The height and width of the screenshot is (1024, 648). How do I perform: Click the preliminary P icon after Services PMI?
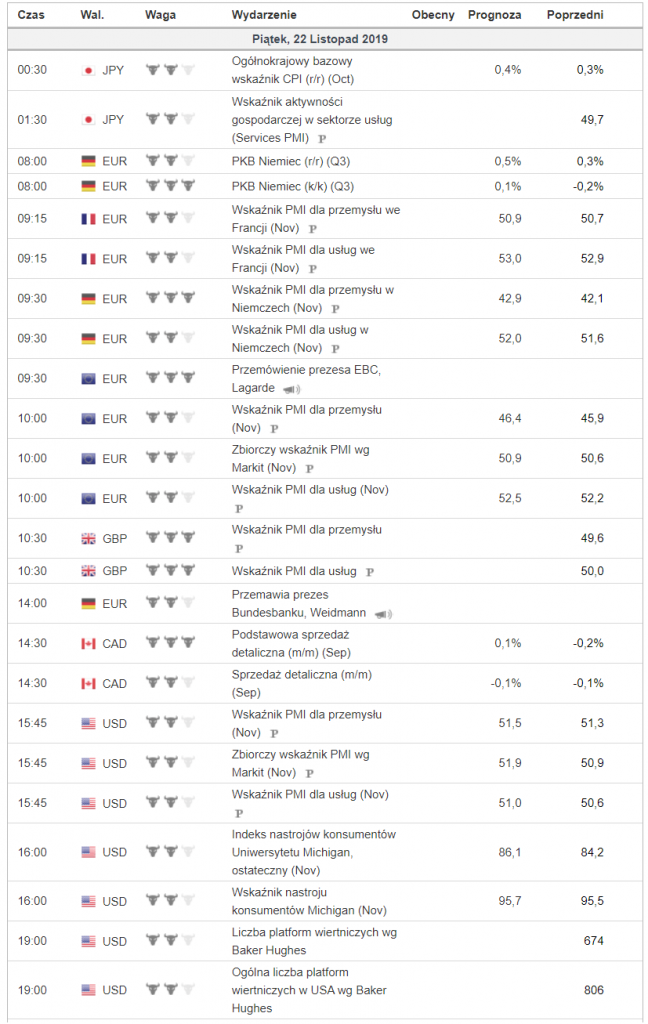322,138
